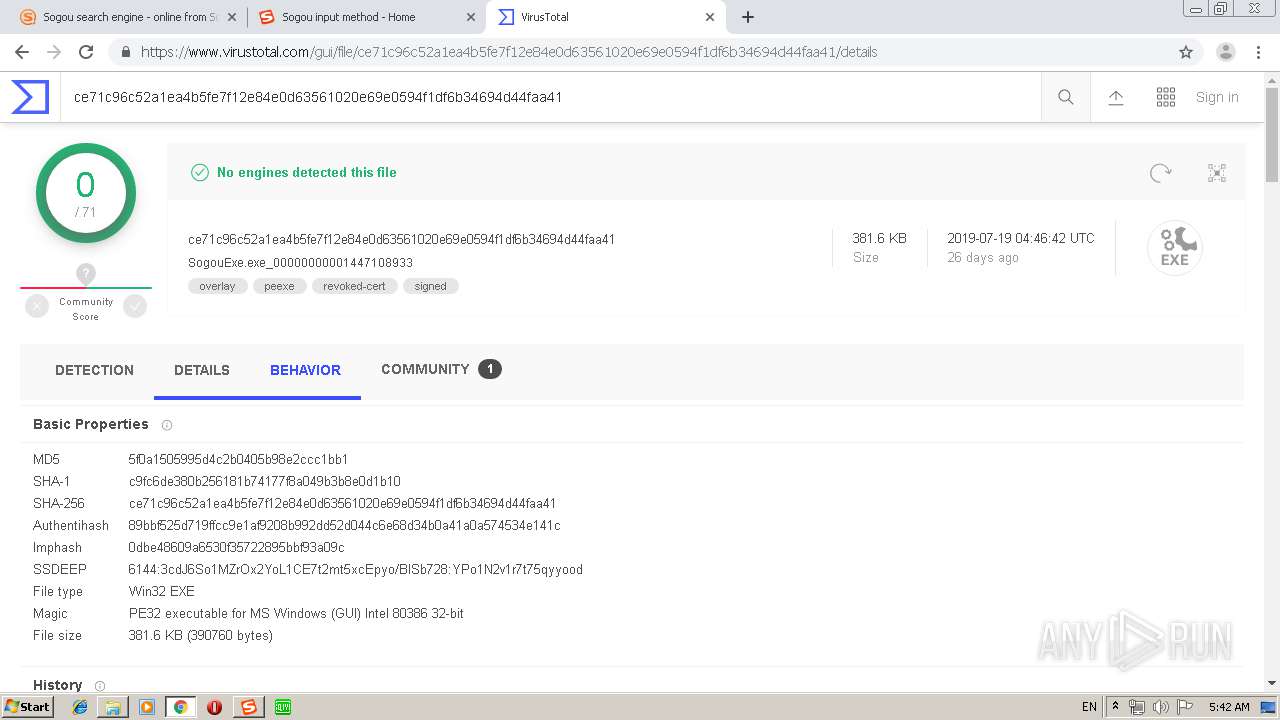Open the similarity graph icon
1280x720 pixels.
[1217, 173]
